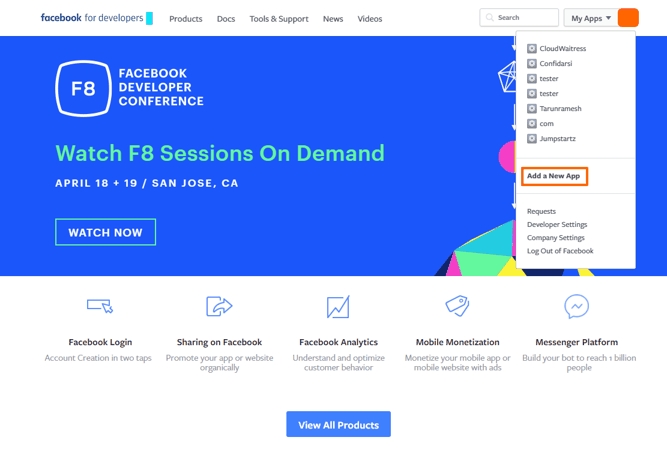
Task: Open the Products menu
Action: (186, 19)
